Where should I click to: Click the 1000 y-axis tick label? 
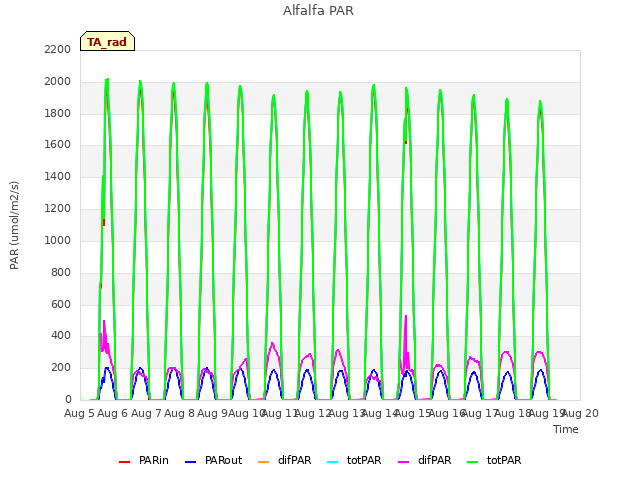(58, 240)
